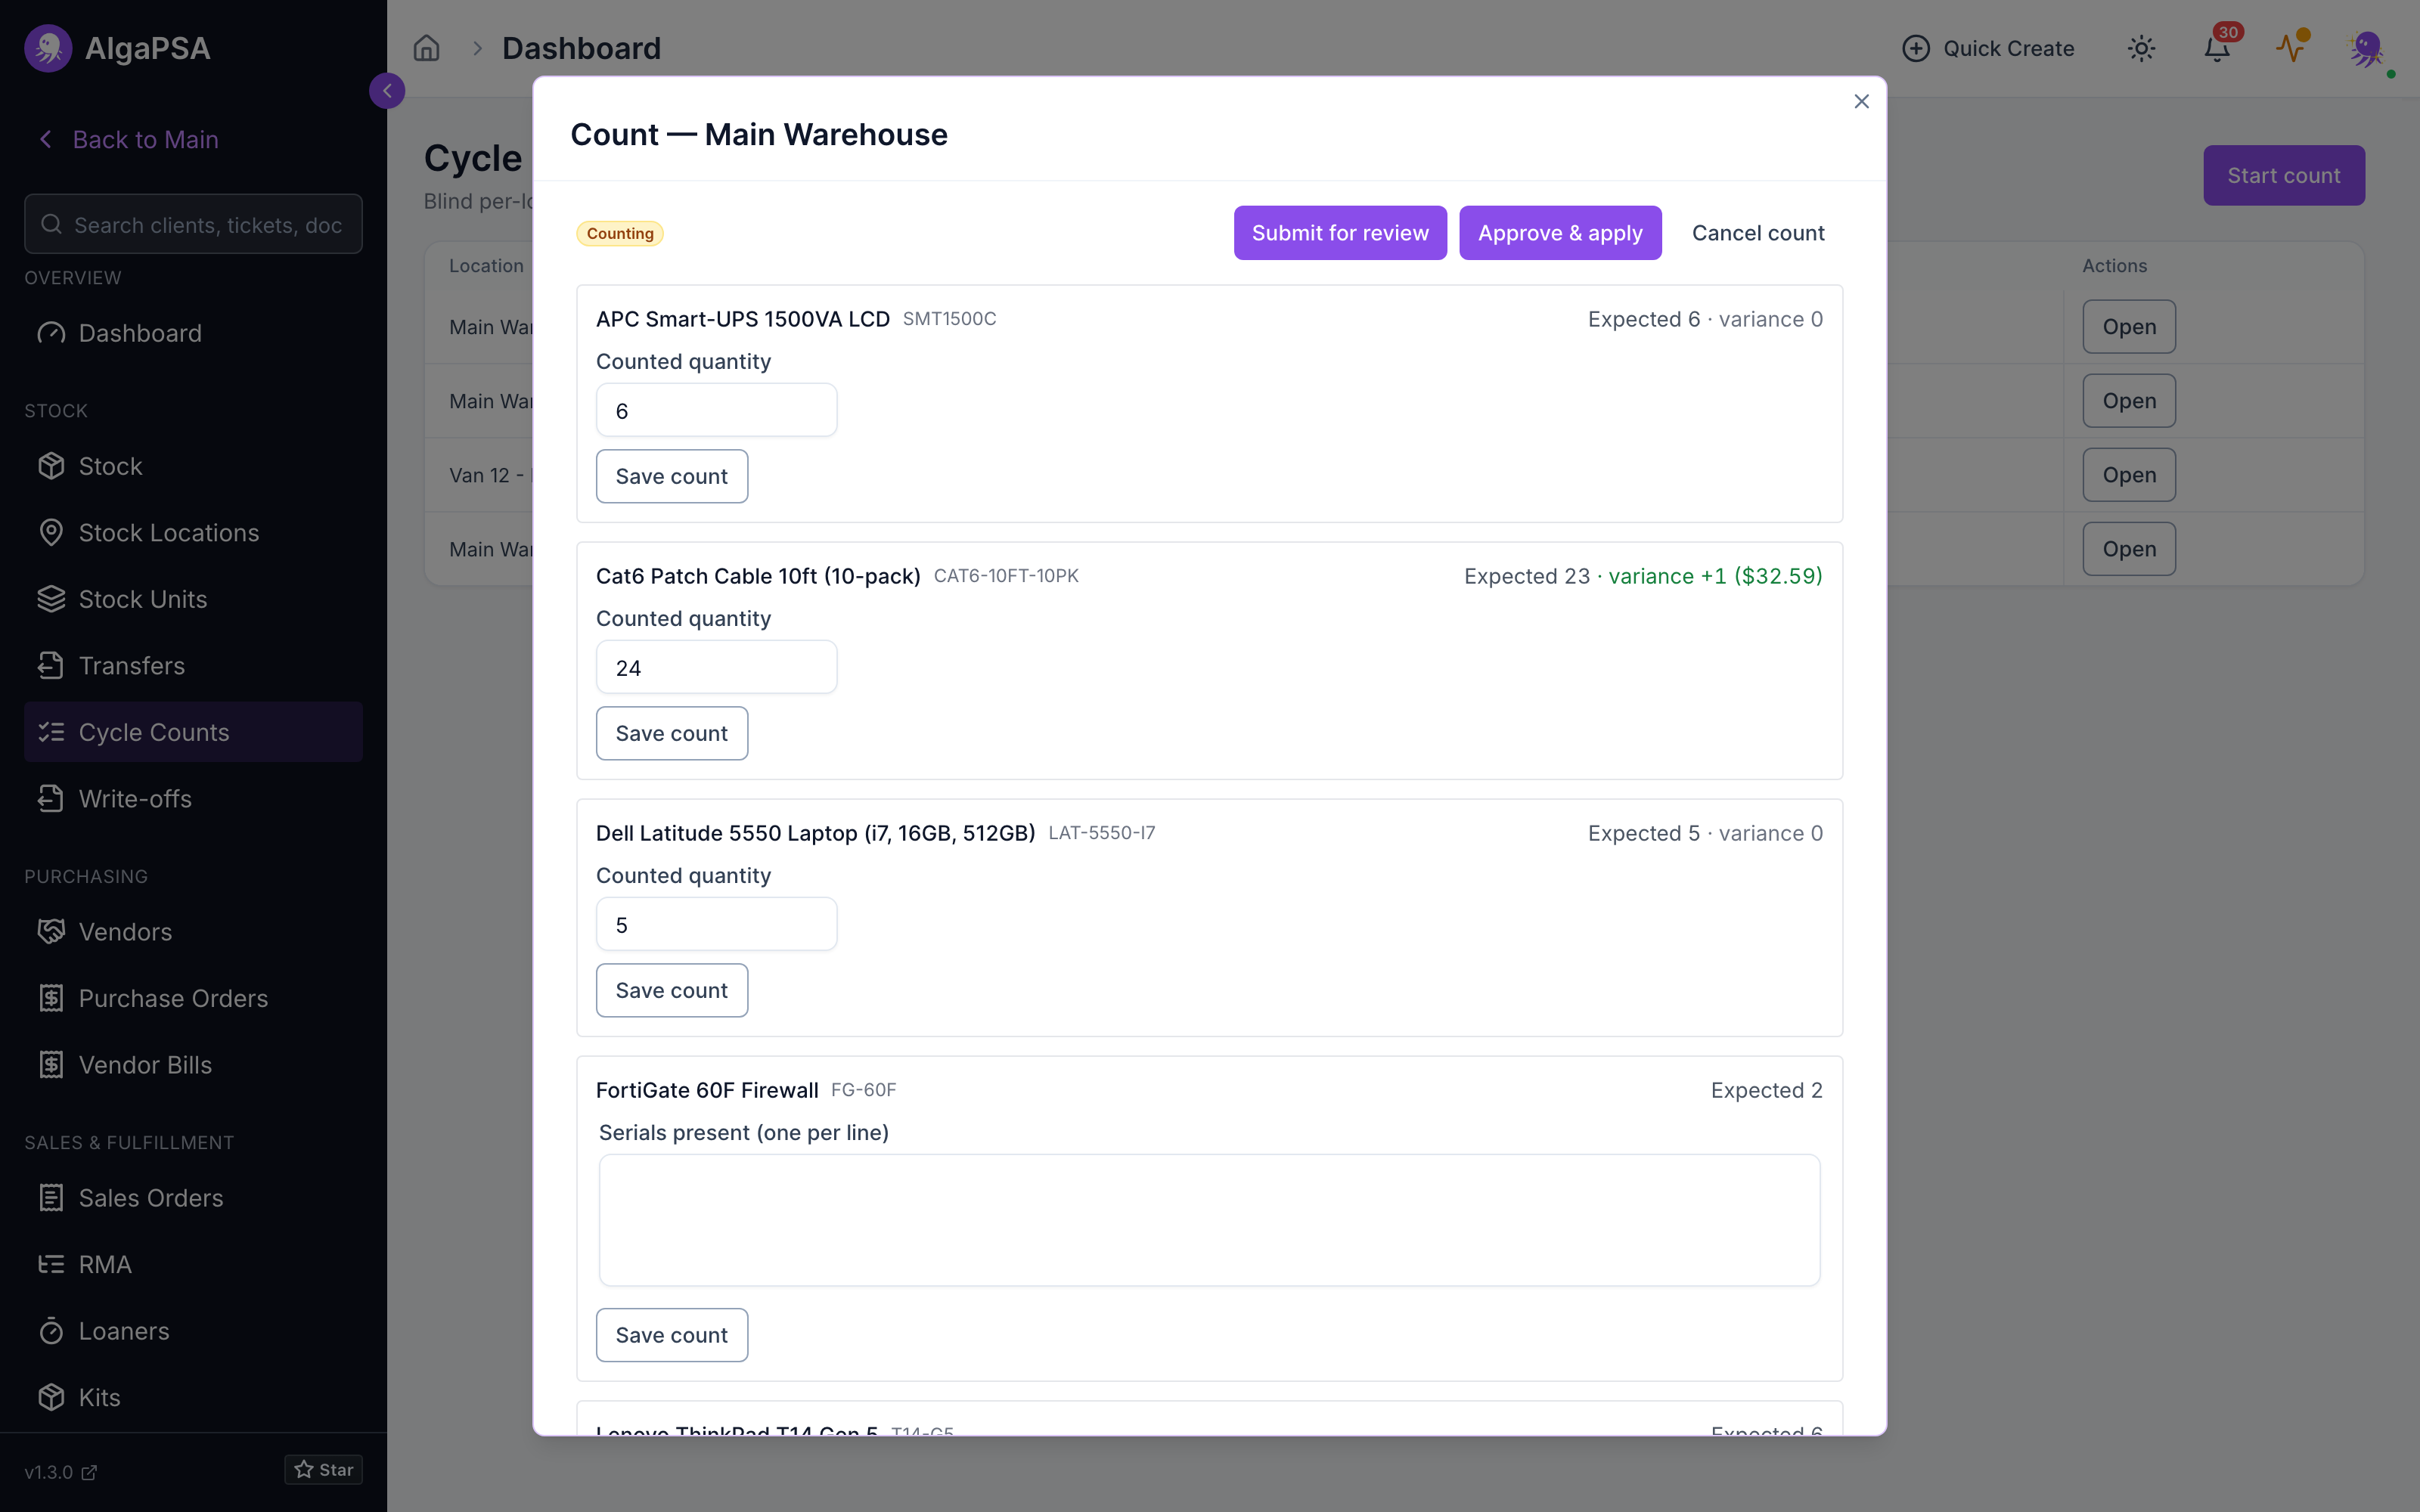Click the Star button in footer
This screenshot has height=1512, width=2420.
(x=323, y=1470)
